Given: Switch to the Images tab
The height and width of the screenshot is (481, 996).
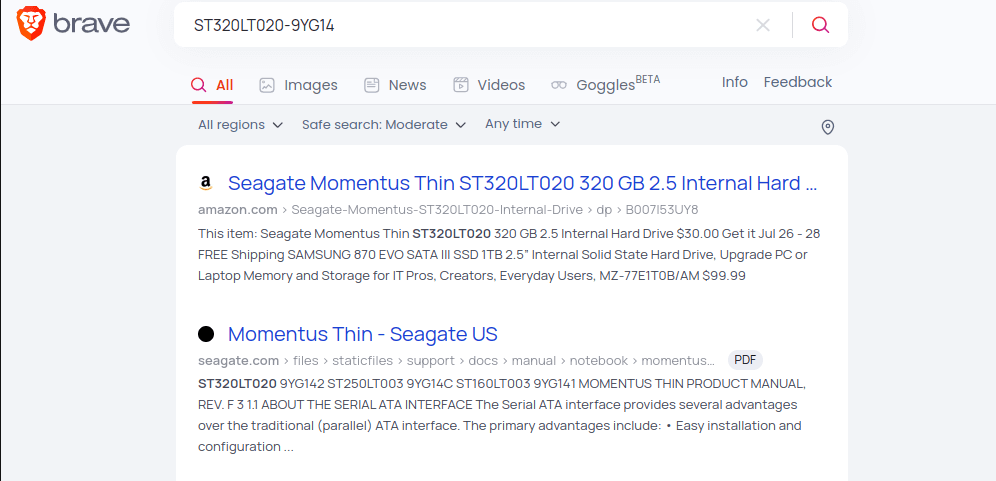Looking at the screenshot, I should click(x=299, y=85).
